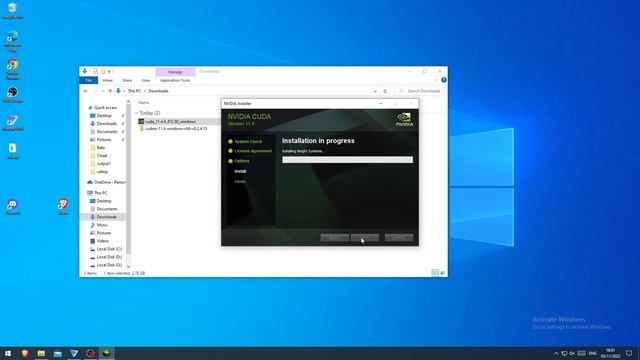The height and width of the screenshot is (360, 640).
Task: Open the notification center in the taskbar
Action: coord(629,353)
